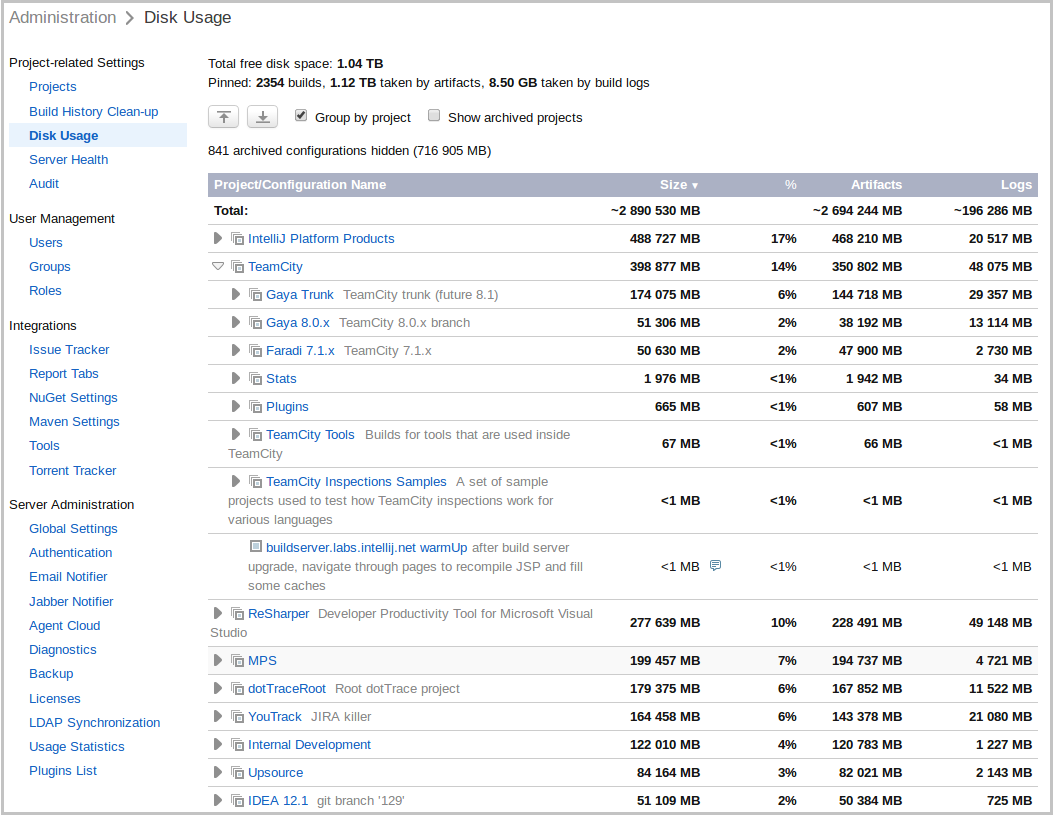Enable Show archived projects
Screen dimensions: 1054x818
(x=434, y=115)
